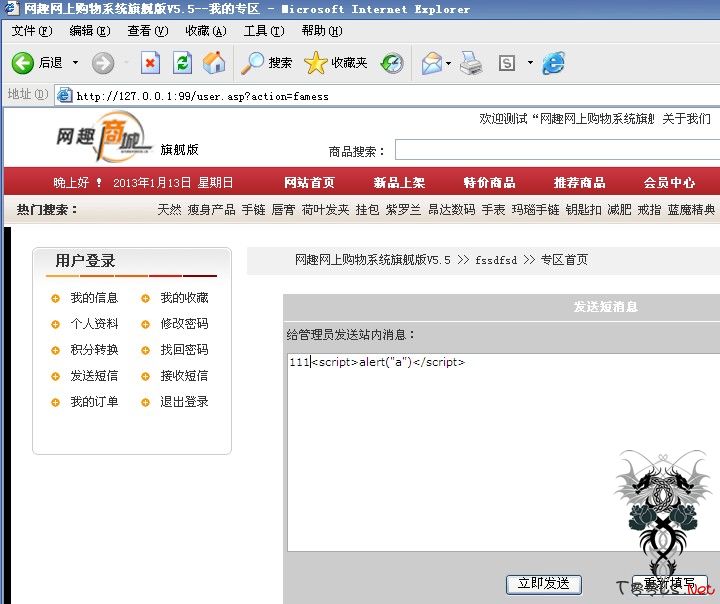Click the History clock toolbar icon
This screenshot has width=720, height=604.
392,63
